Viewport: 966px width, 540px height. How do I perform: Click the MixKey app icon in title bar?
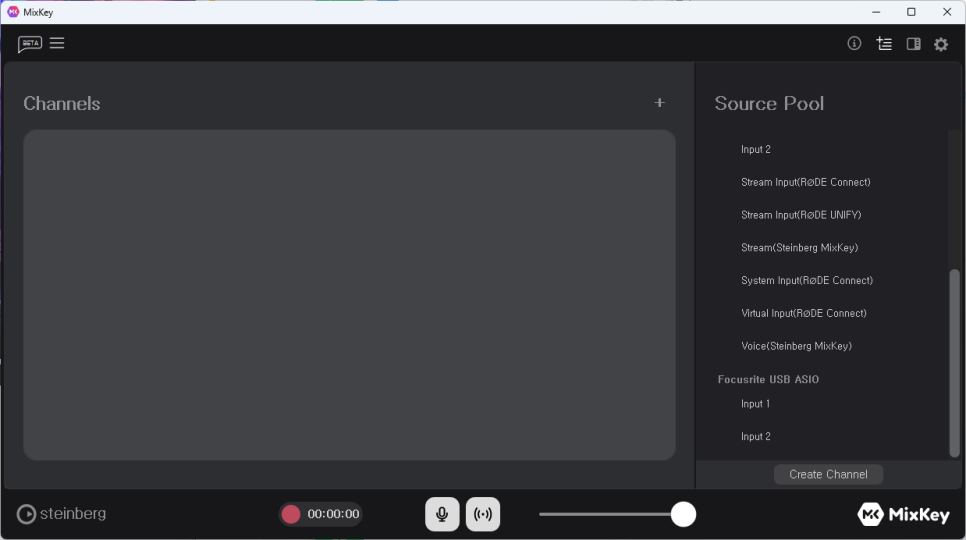pos(13,12)
